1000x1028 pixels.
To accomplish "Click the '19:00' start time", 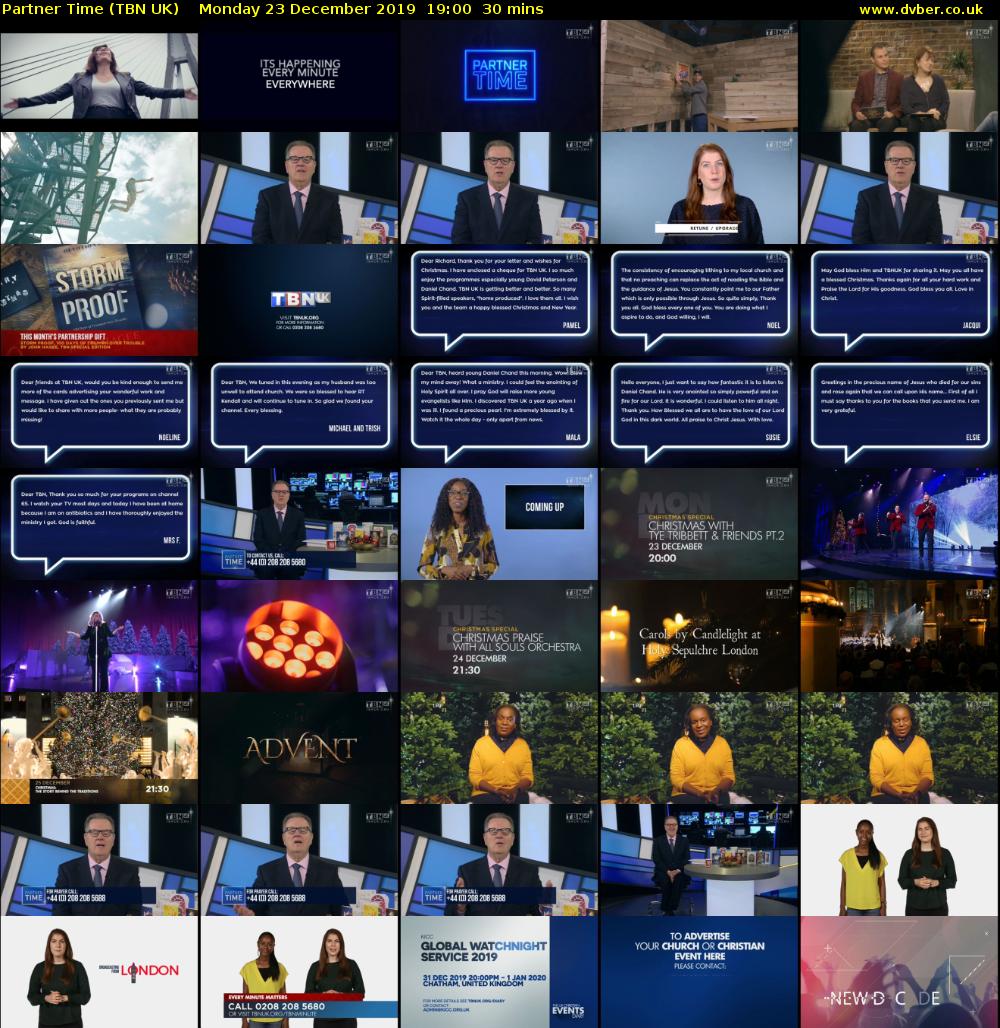I will (x=449, y=9).
